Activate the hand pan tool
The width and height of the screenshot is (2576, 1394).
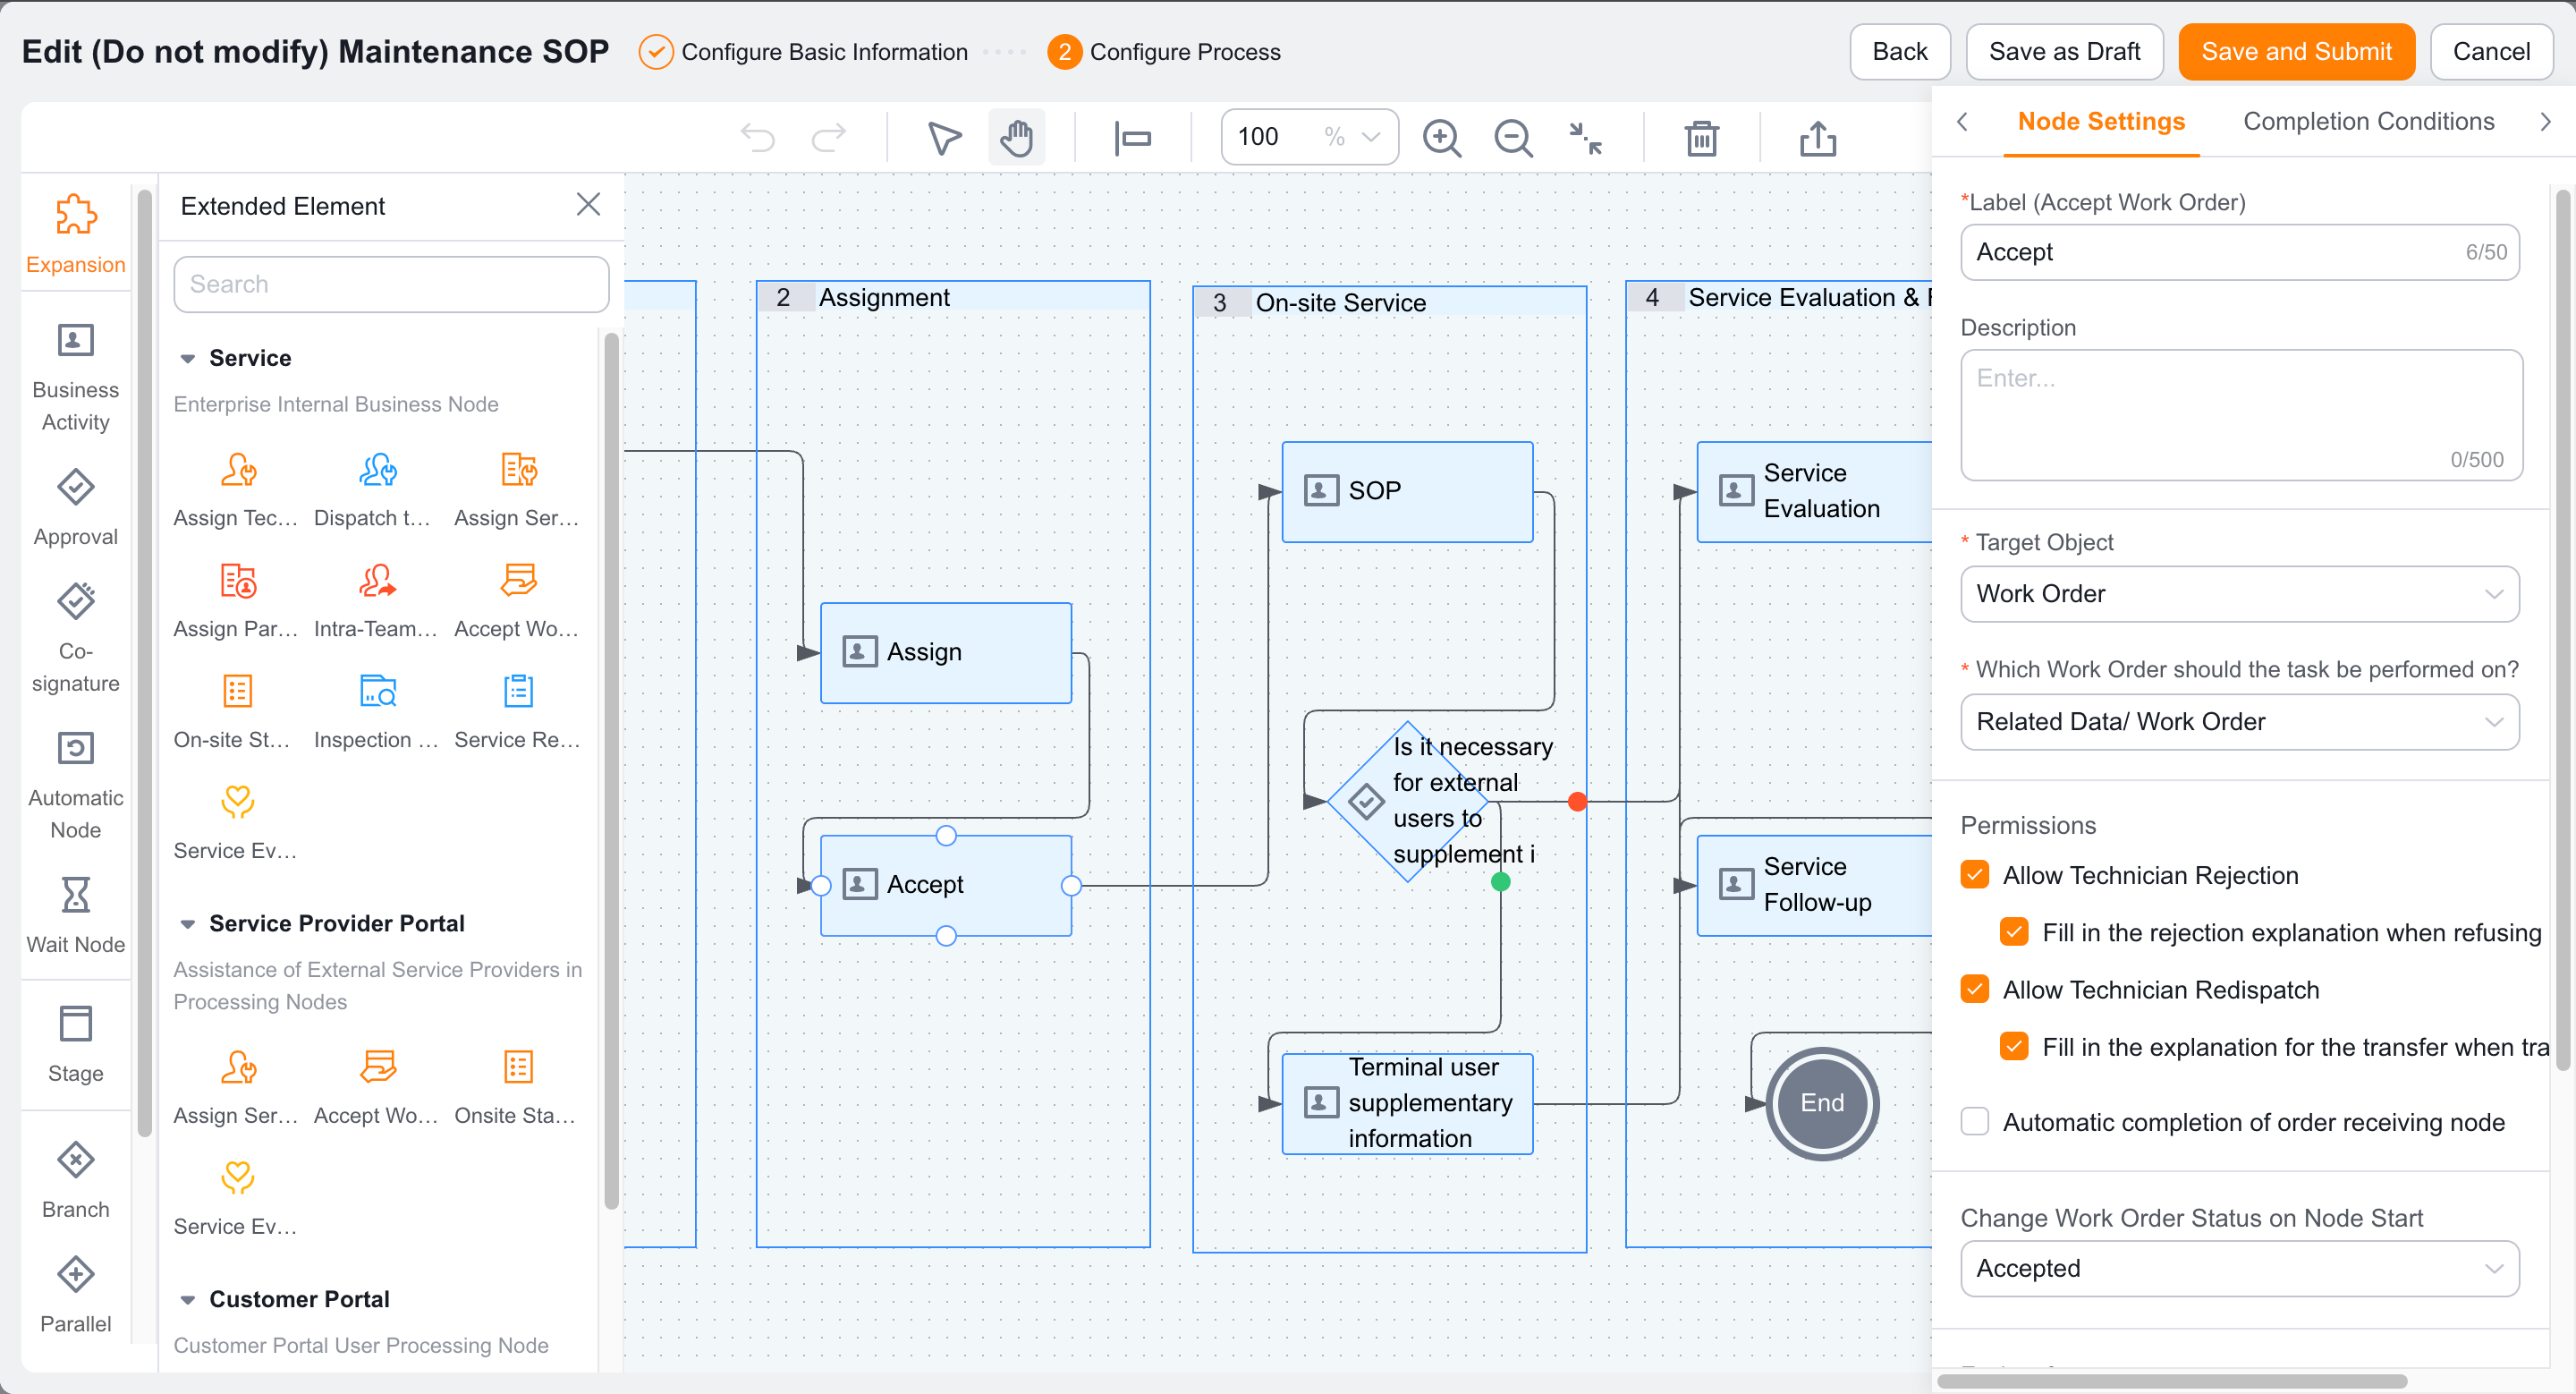pos(1016,137)
